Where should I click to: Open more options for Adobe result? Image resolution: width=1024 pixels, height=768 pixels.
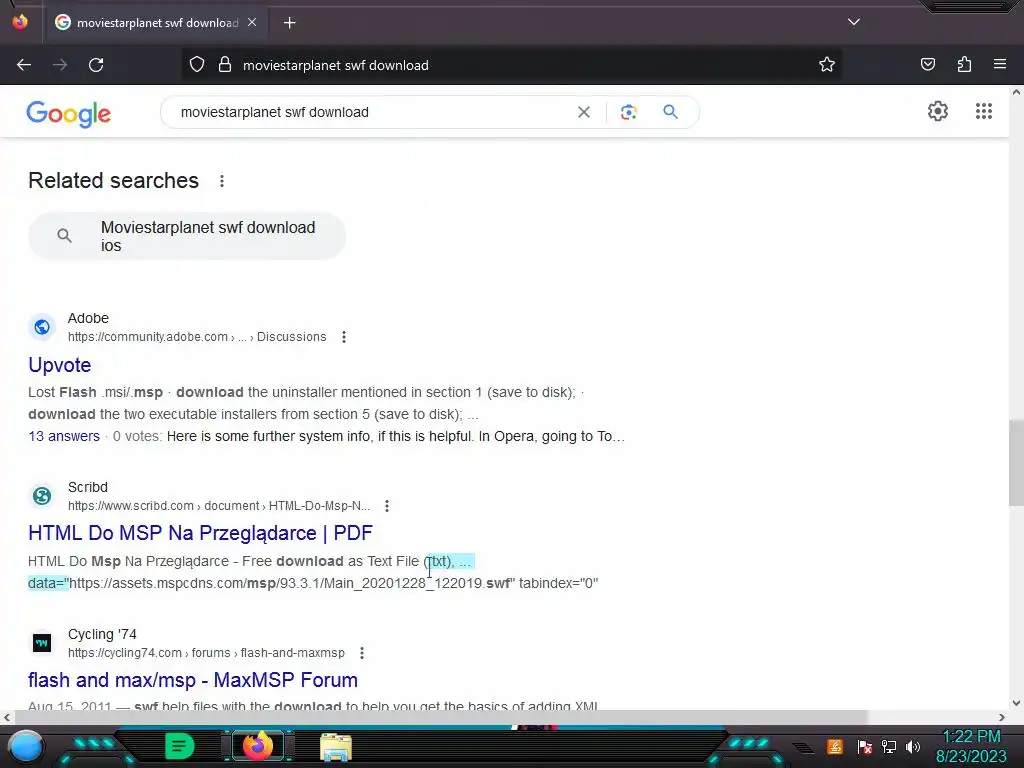click(344, 337)
